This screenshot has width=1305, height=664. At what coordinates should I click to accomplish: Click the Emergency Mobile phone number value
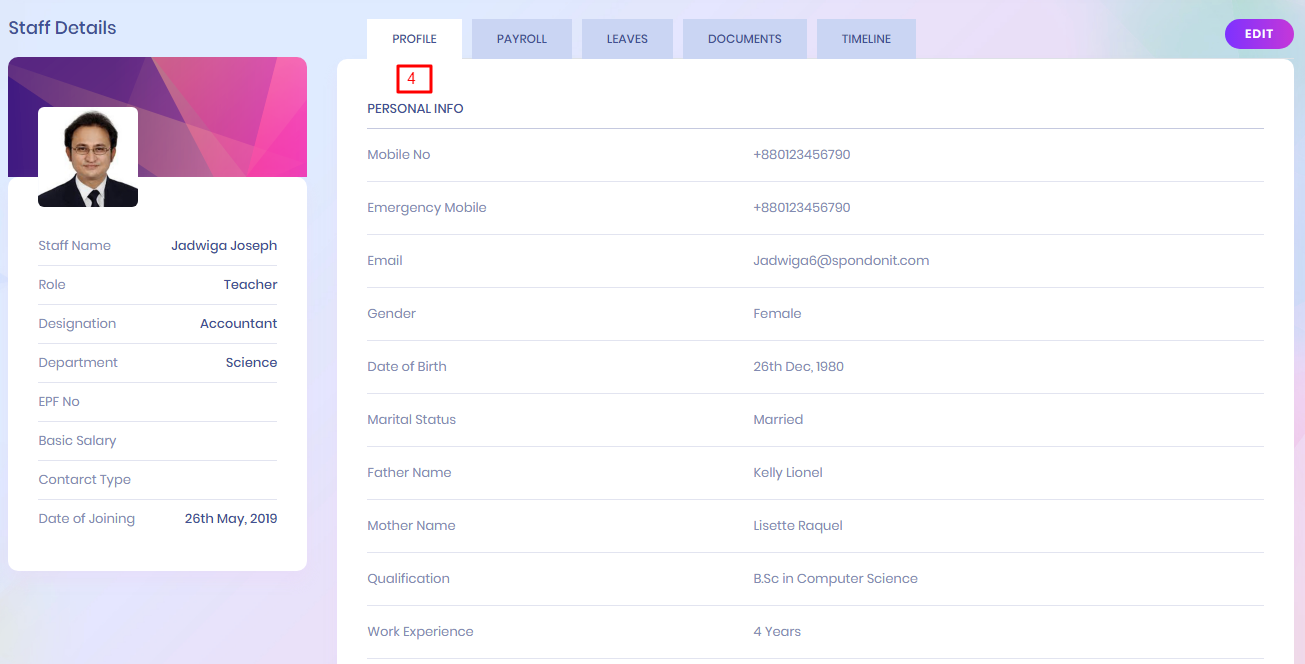(801, 208)
